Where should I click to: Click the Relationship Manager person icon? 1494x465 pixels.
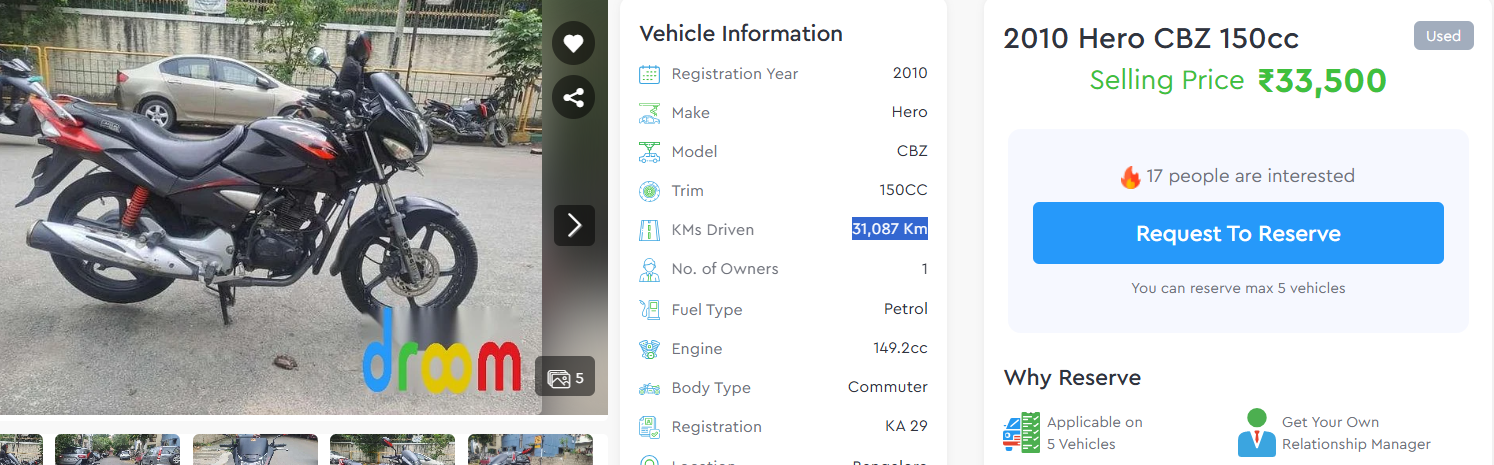(1256, 433)
